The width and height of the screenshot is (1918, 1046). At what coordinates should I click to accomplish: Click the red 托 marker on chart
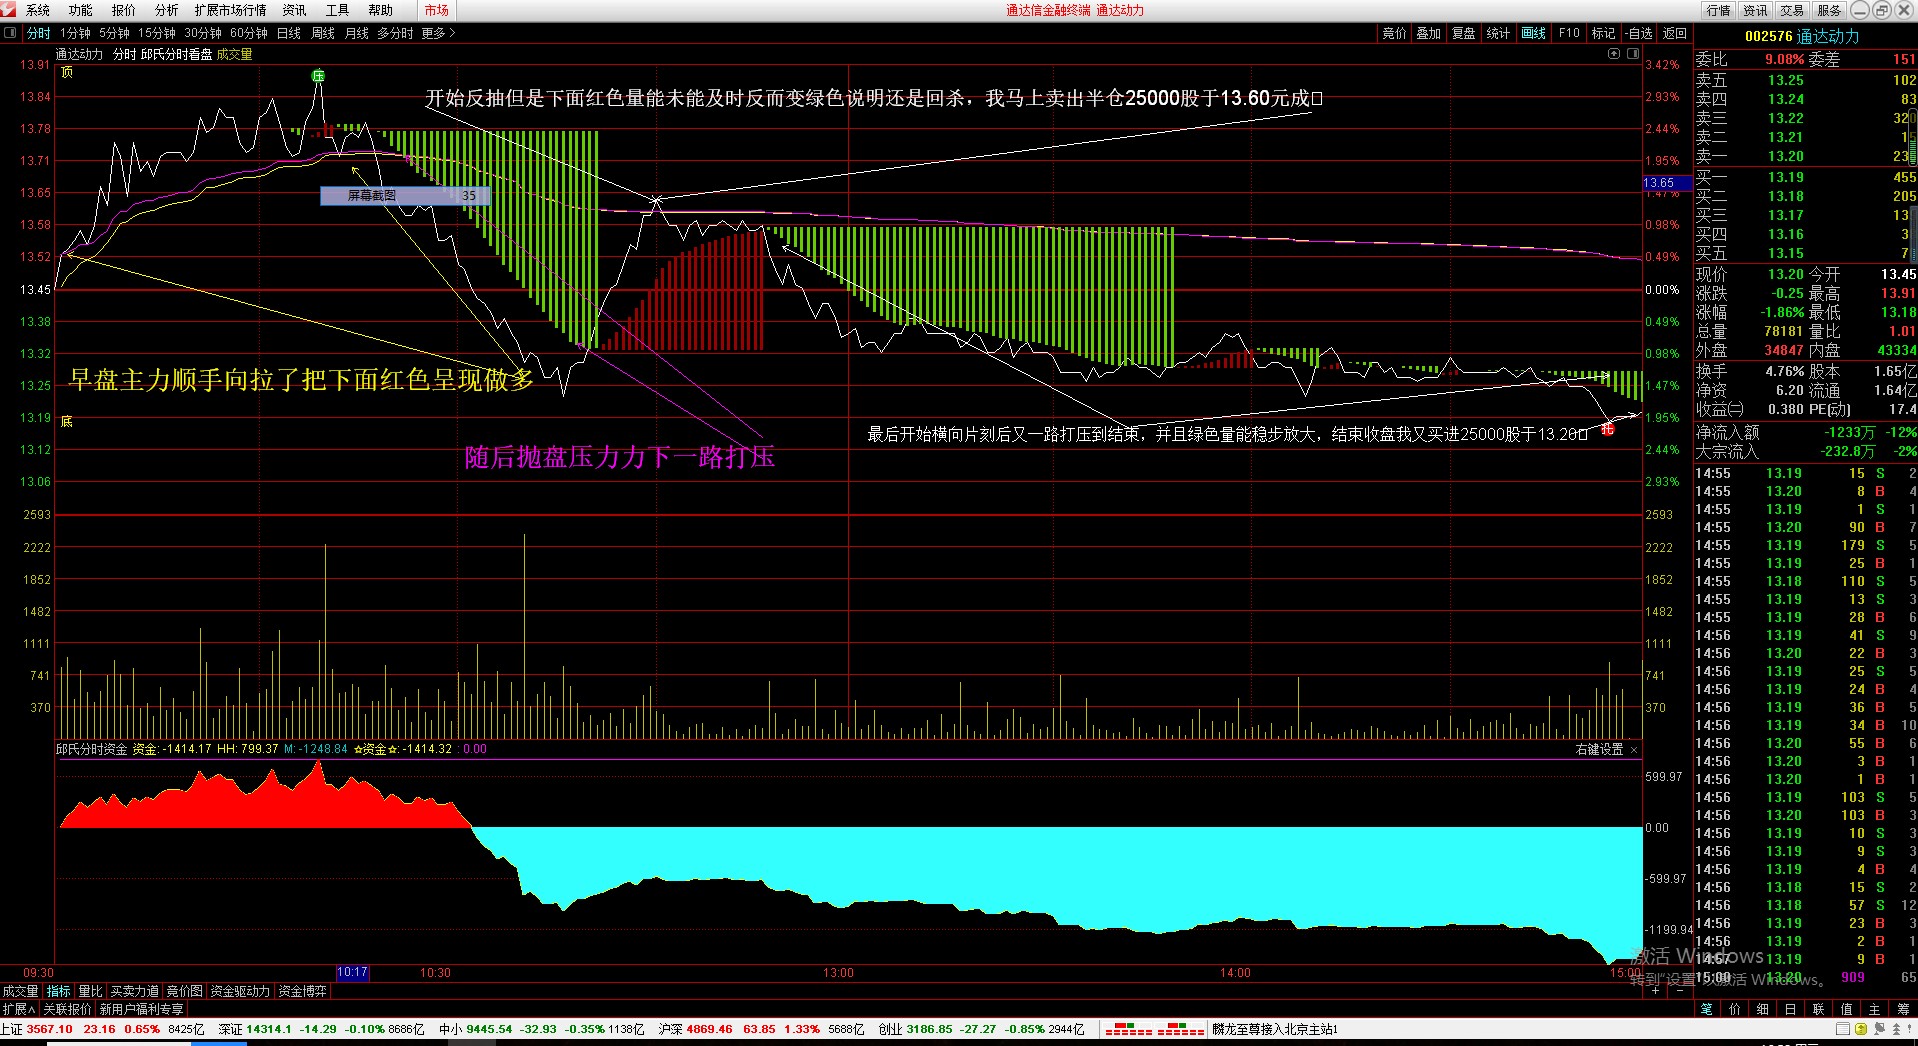pyautogui.click(x=1607, y=429)
